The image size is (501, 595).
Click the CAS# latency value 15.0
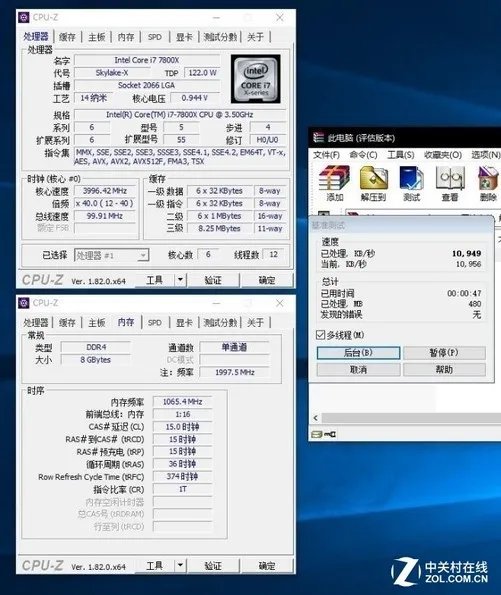point(183,427)
